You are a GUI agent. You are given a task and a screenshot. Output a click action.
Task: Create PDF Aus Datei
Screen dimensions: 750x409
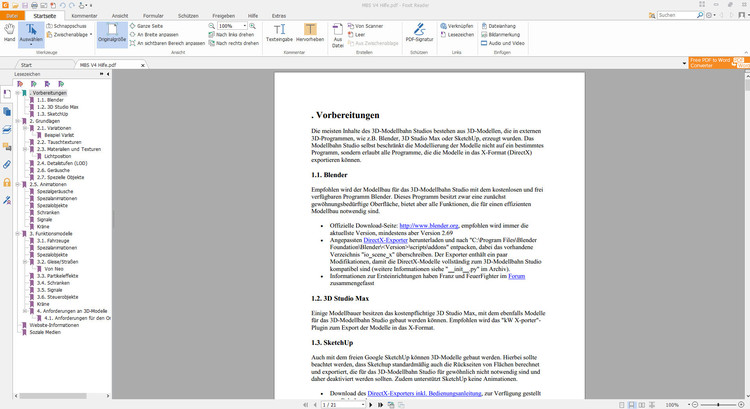coord(338,36)
